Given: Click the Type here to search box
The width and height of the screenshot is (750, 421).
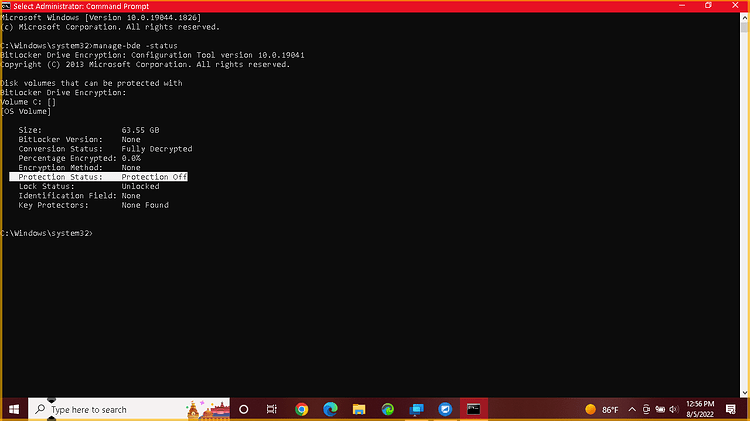Looking at the screenshot, I should pos(129,410).
